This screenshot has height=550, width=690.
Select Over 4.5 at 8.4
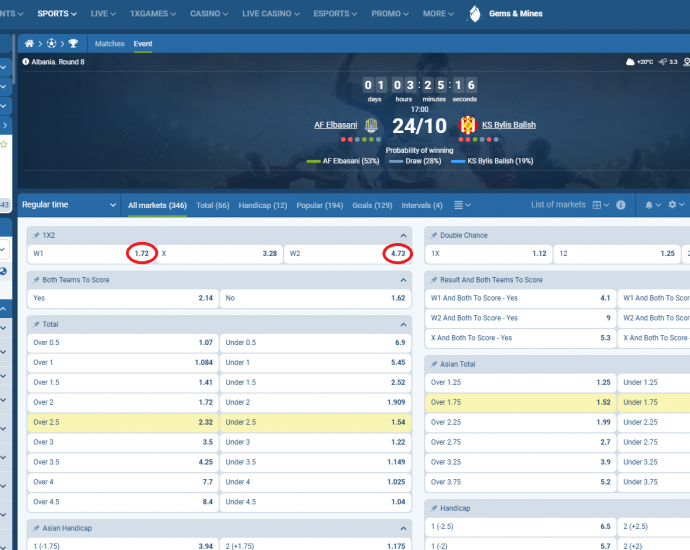123,502
